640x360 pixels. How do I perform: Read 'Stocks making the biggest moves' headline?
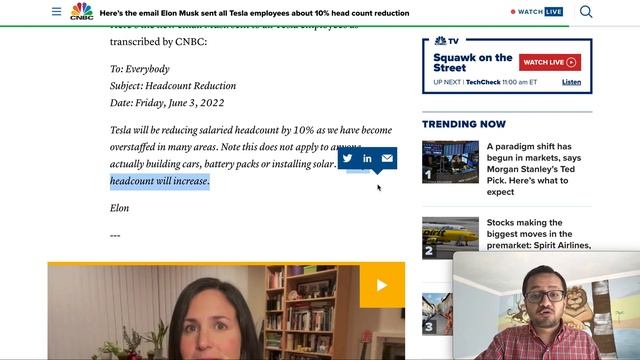538,234
